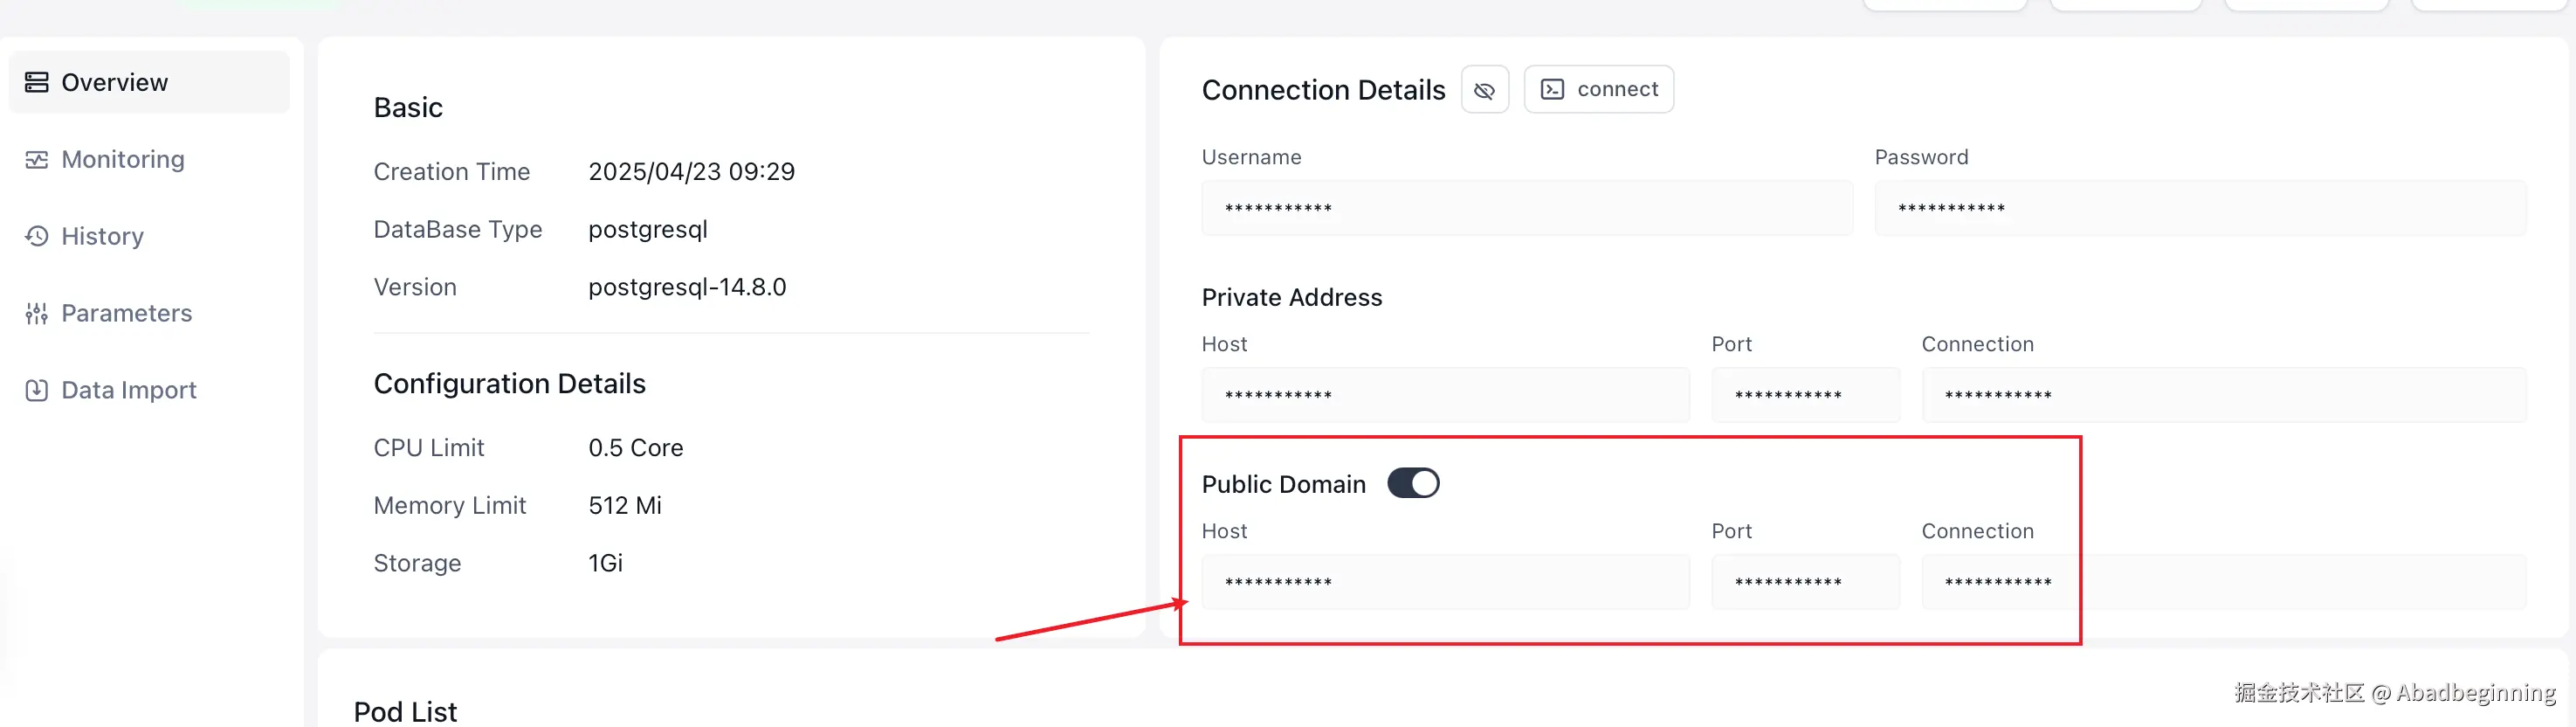Click the Parameters sliders icon

[x=37, y=314]
